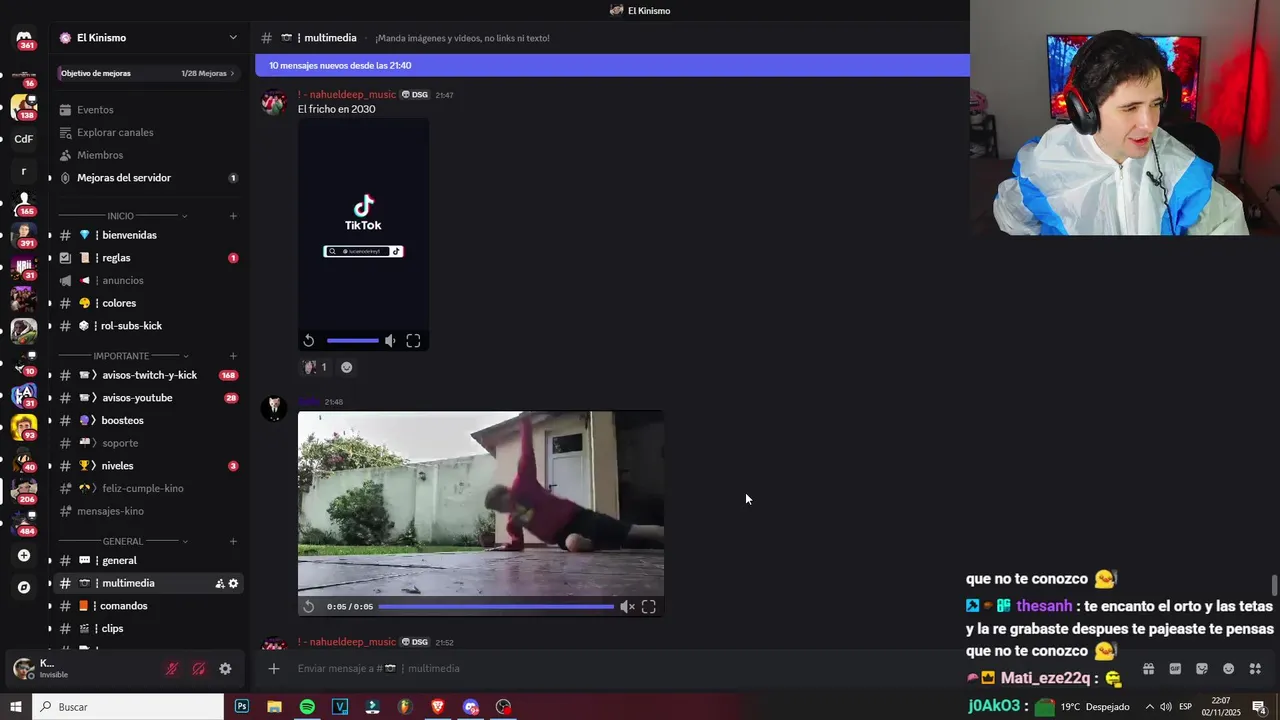Open the discover servers compass icon
Image resolution: width=1280 pixels, height=720 pixels.
point(24,587)
